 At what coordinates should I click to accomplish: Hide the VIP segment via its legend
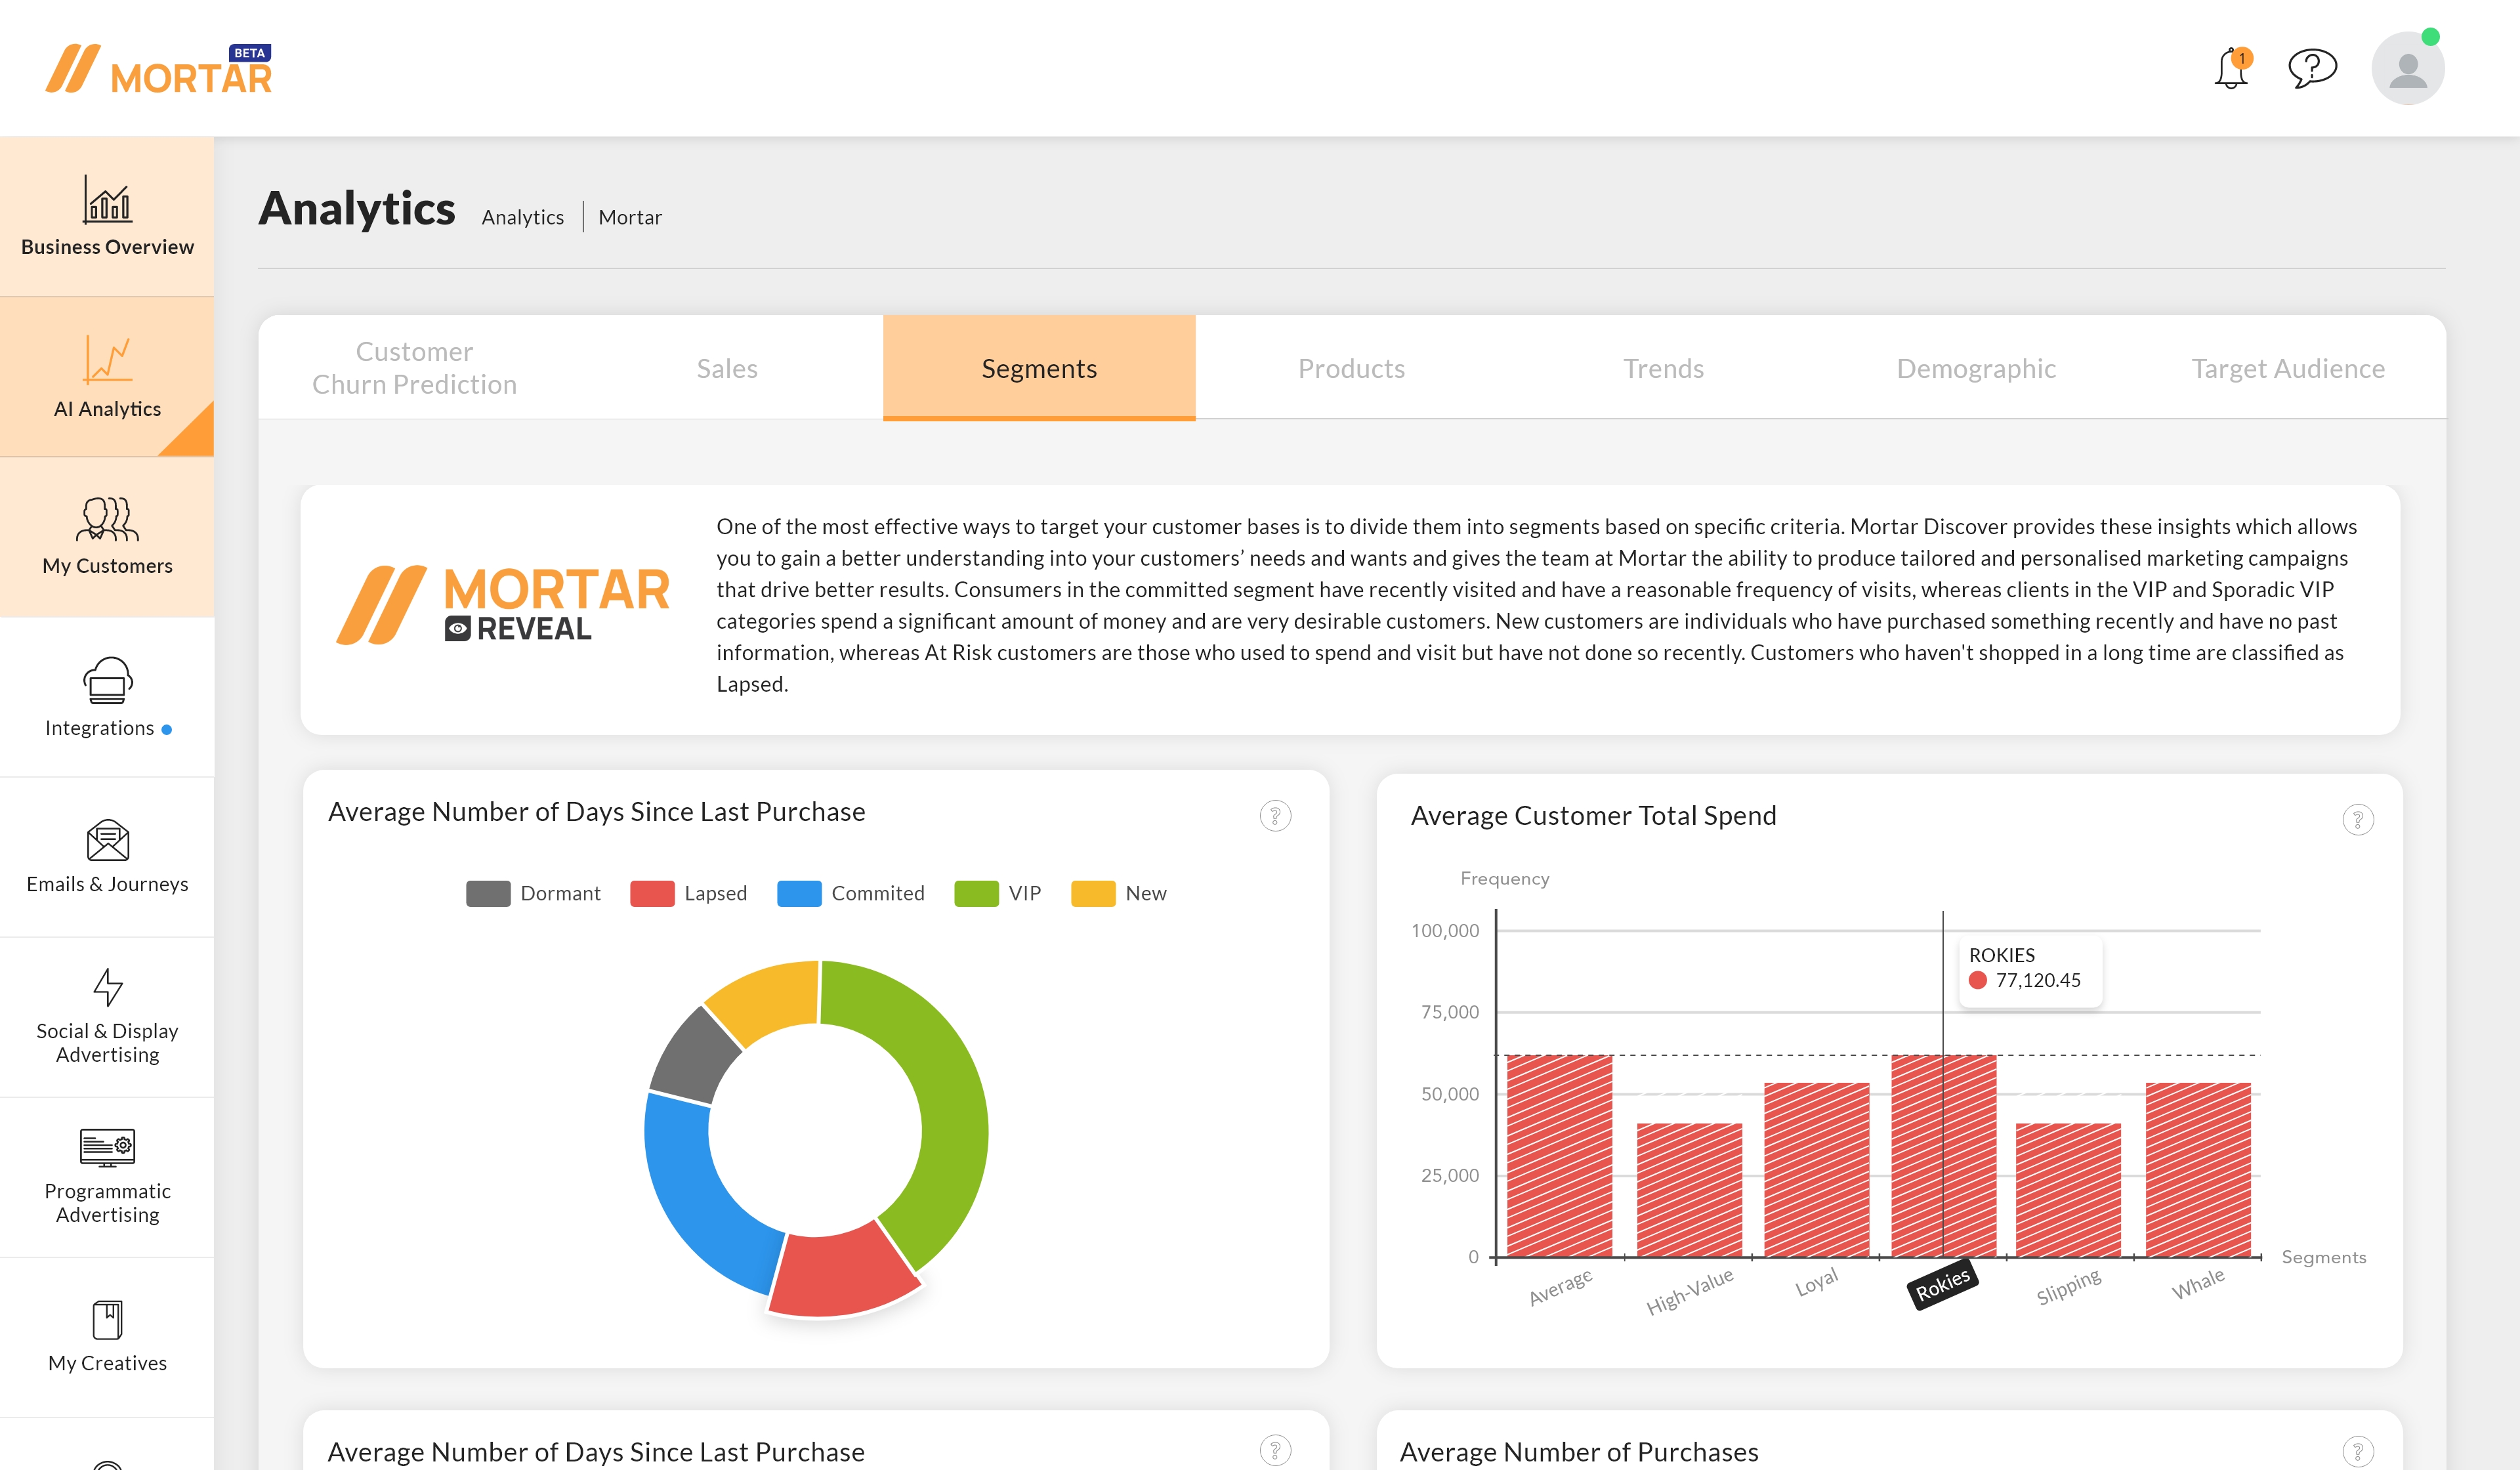coord(1000,893)
